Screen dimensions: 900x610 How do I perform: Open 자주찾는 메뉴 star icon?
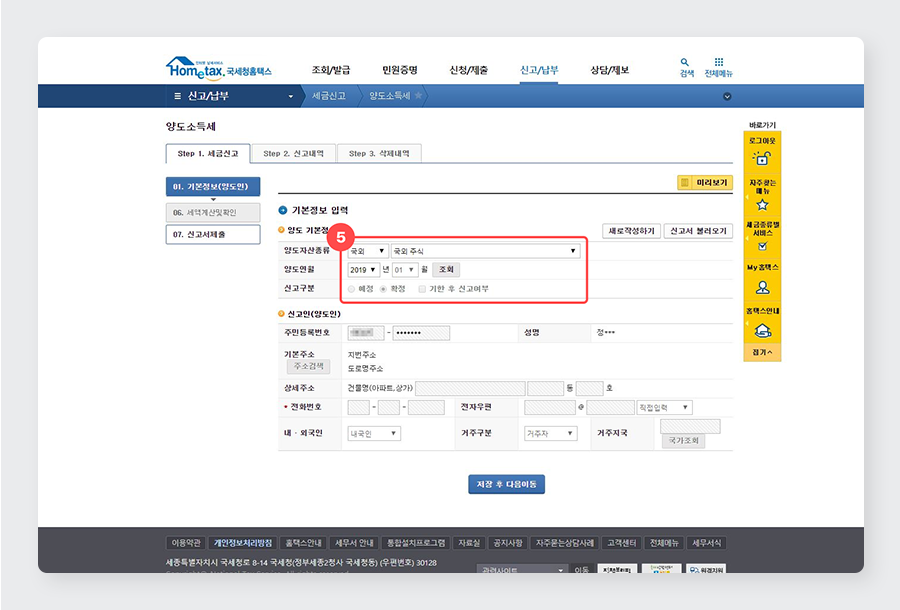pos(762,205)
